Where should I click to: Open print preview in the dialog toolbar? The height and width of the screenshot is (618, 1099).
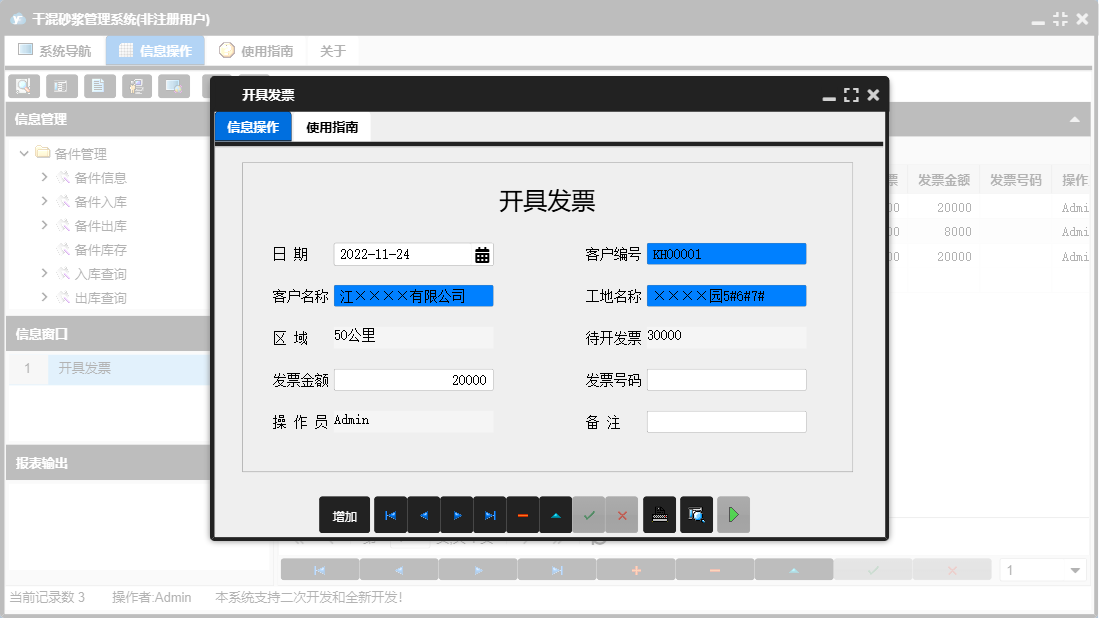(696, 514)
